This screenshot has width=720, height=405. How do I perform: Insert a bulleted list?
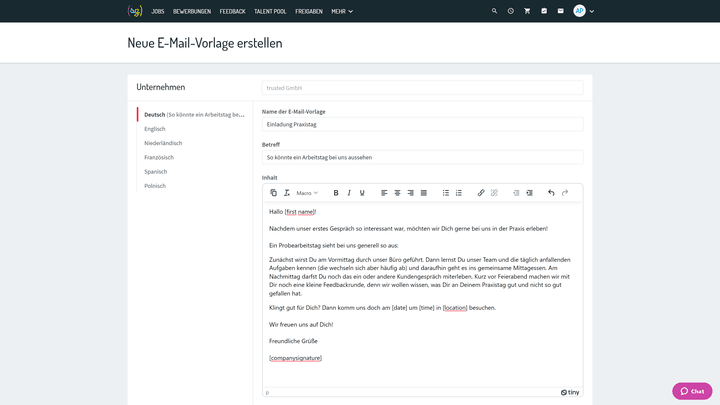pyautogui.click(x=446, y=193)
